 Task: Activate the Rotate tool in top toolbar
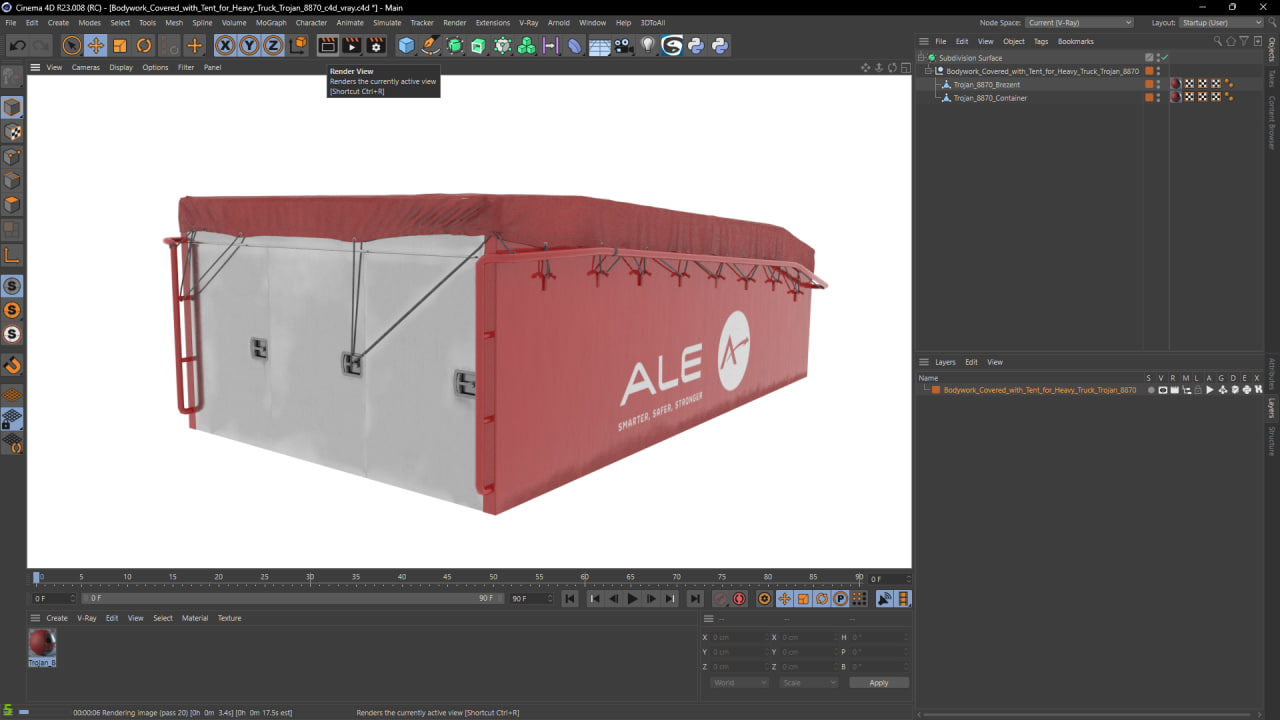144,45
